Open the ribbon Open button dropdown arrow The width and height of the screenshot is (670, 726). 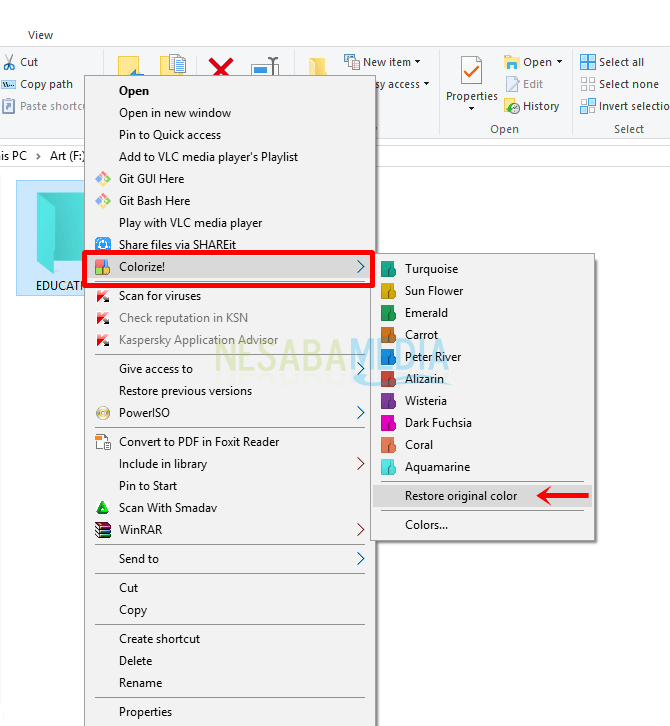[559, 62]
